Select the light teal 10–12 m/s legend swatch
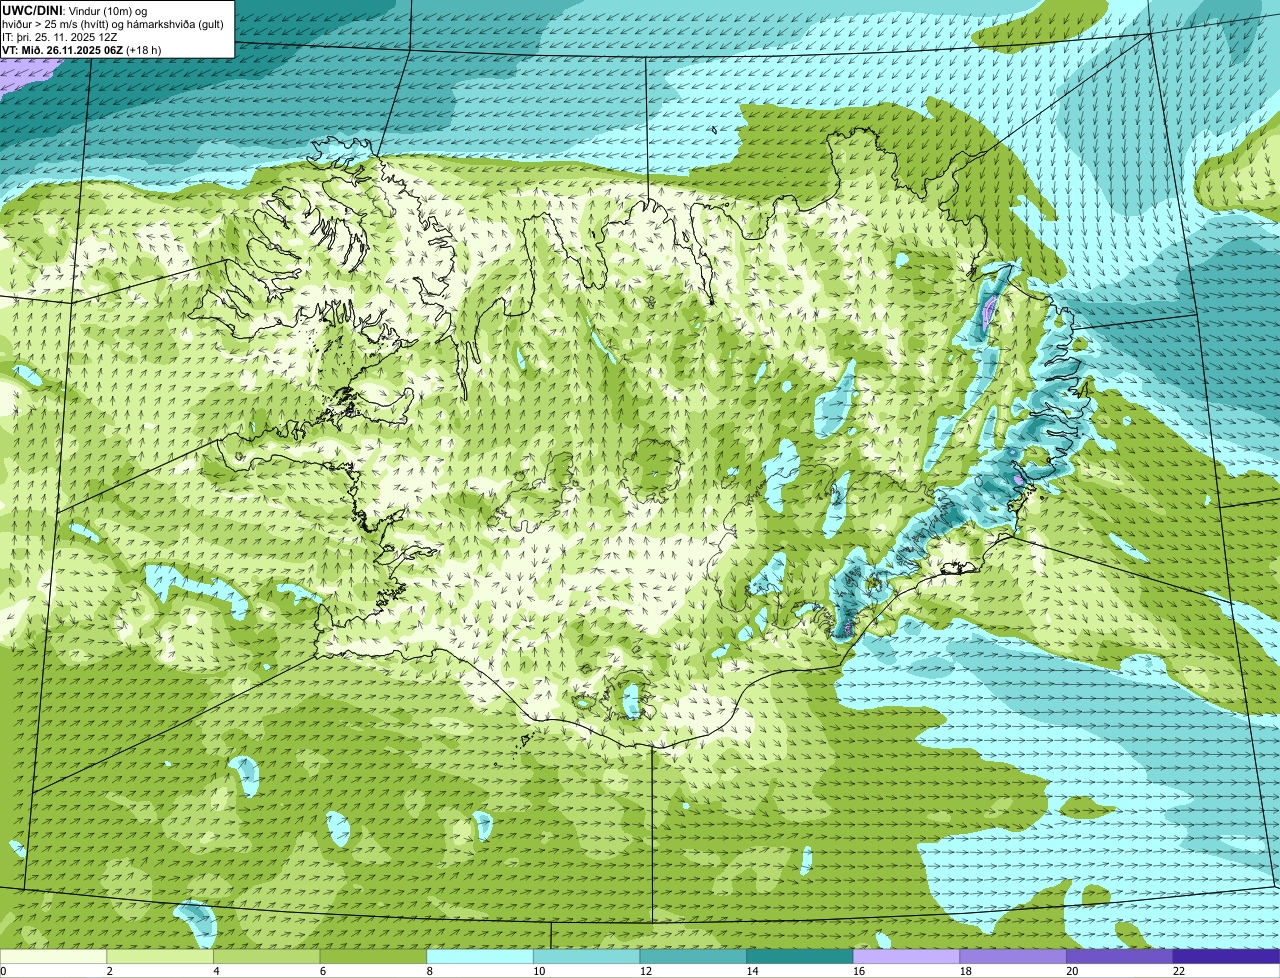Image resolution: width=1280 pixels, height=978 pixels. pyautogui.click(x=586, y=956)
